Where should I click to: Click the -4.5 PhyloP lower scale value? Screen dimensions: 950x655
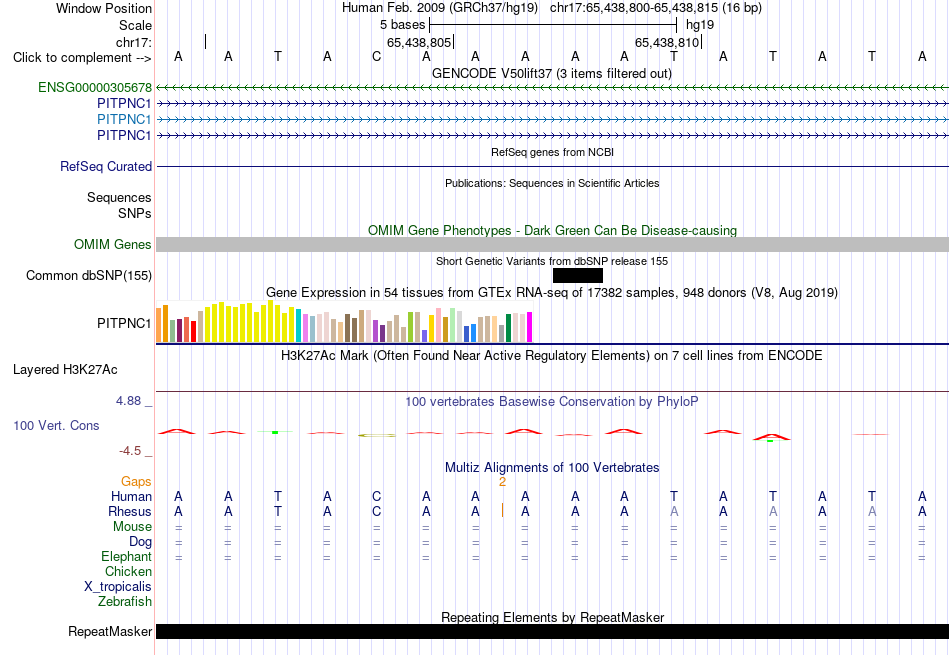tap(130, 450)
